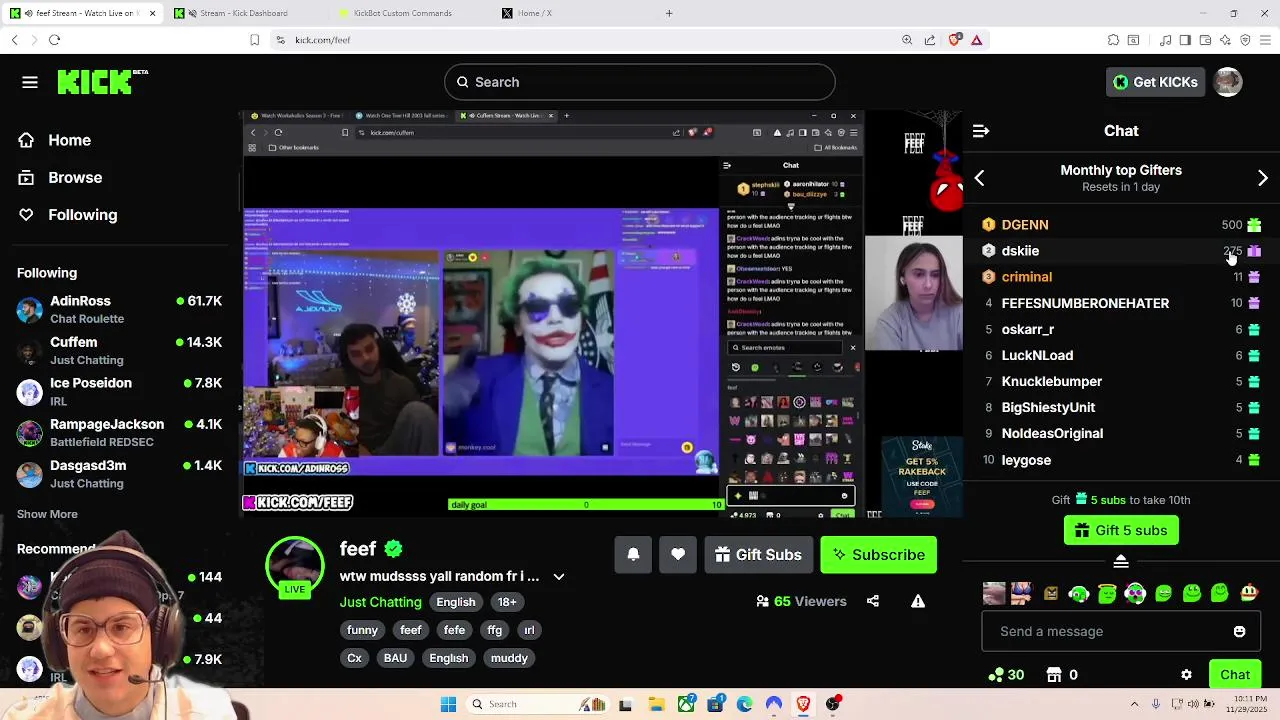Open Brave Leo AI sparkle icon
Viewport: 1280px width, 720px height.
pyautogui.click(x=1225, y=40)
